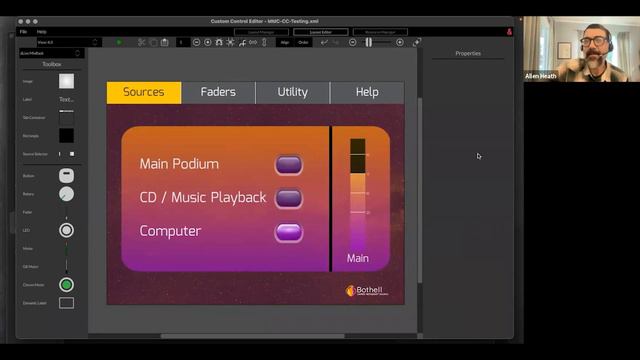Click the 'Computer' label text

(x=170, y=231)
